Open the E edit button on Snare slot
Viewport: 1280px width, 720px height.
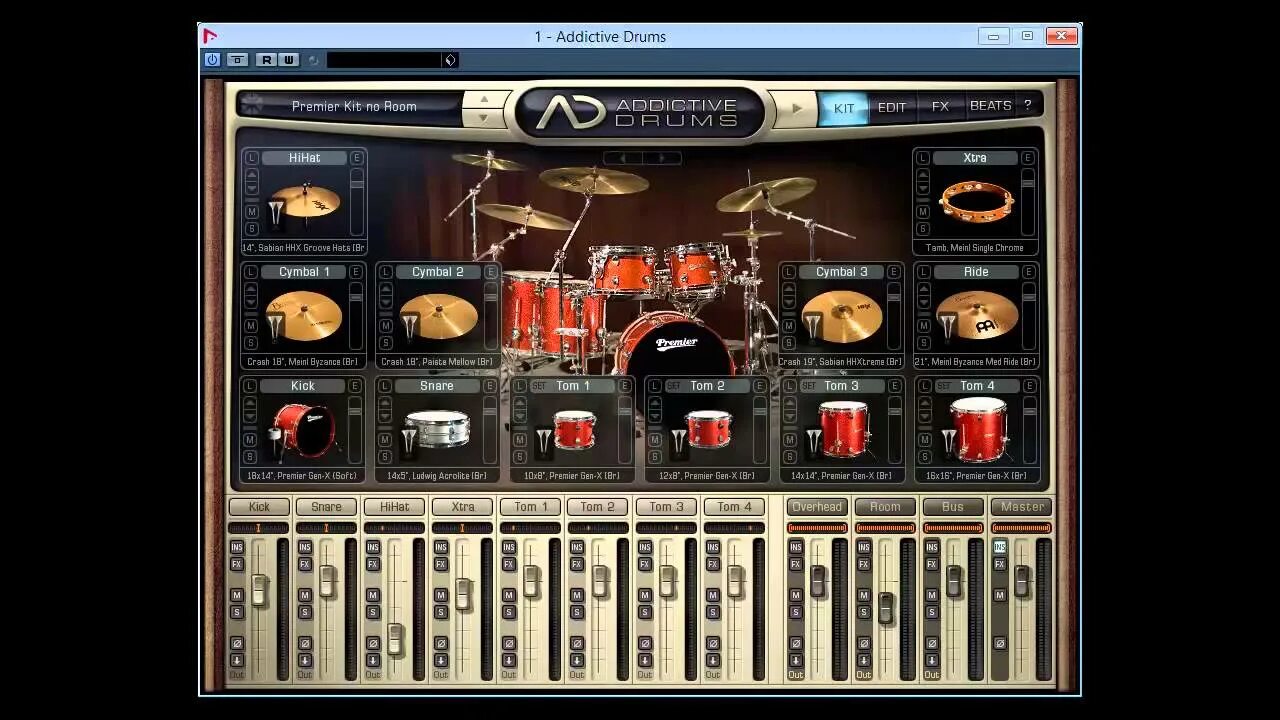click(490, 386)
